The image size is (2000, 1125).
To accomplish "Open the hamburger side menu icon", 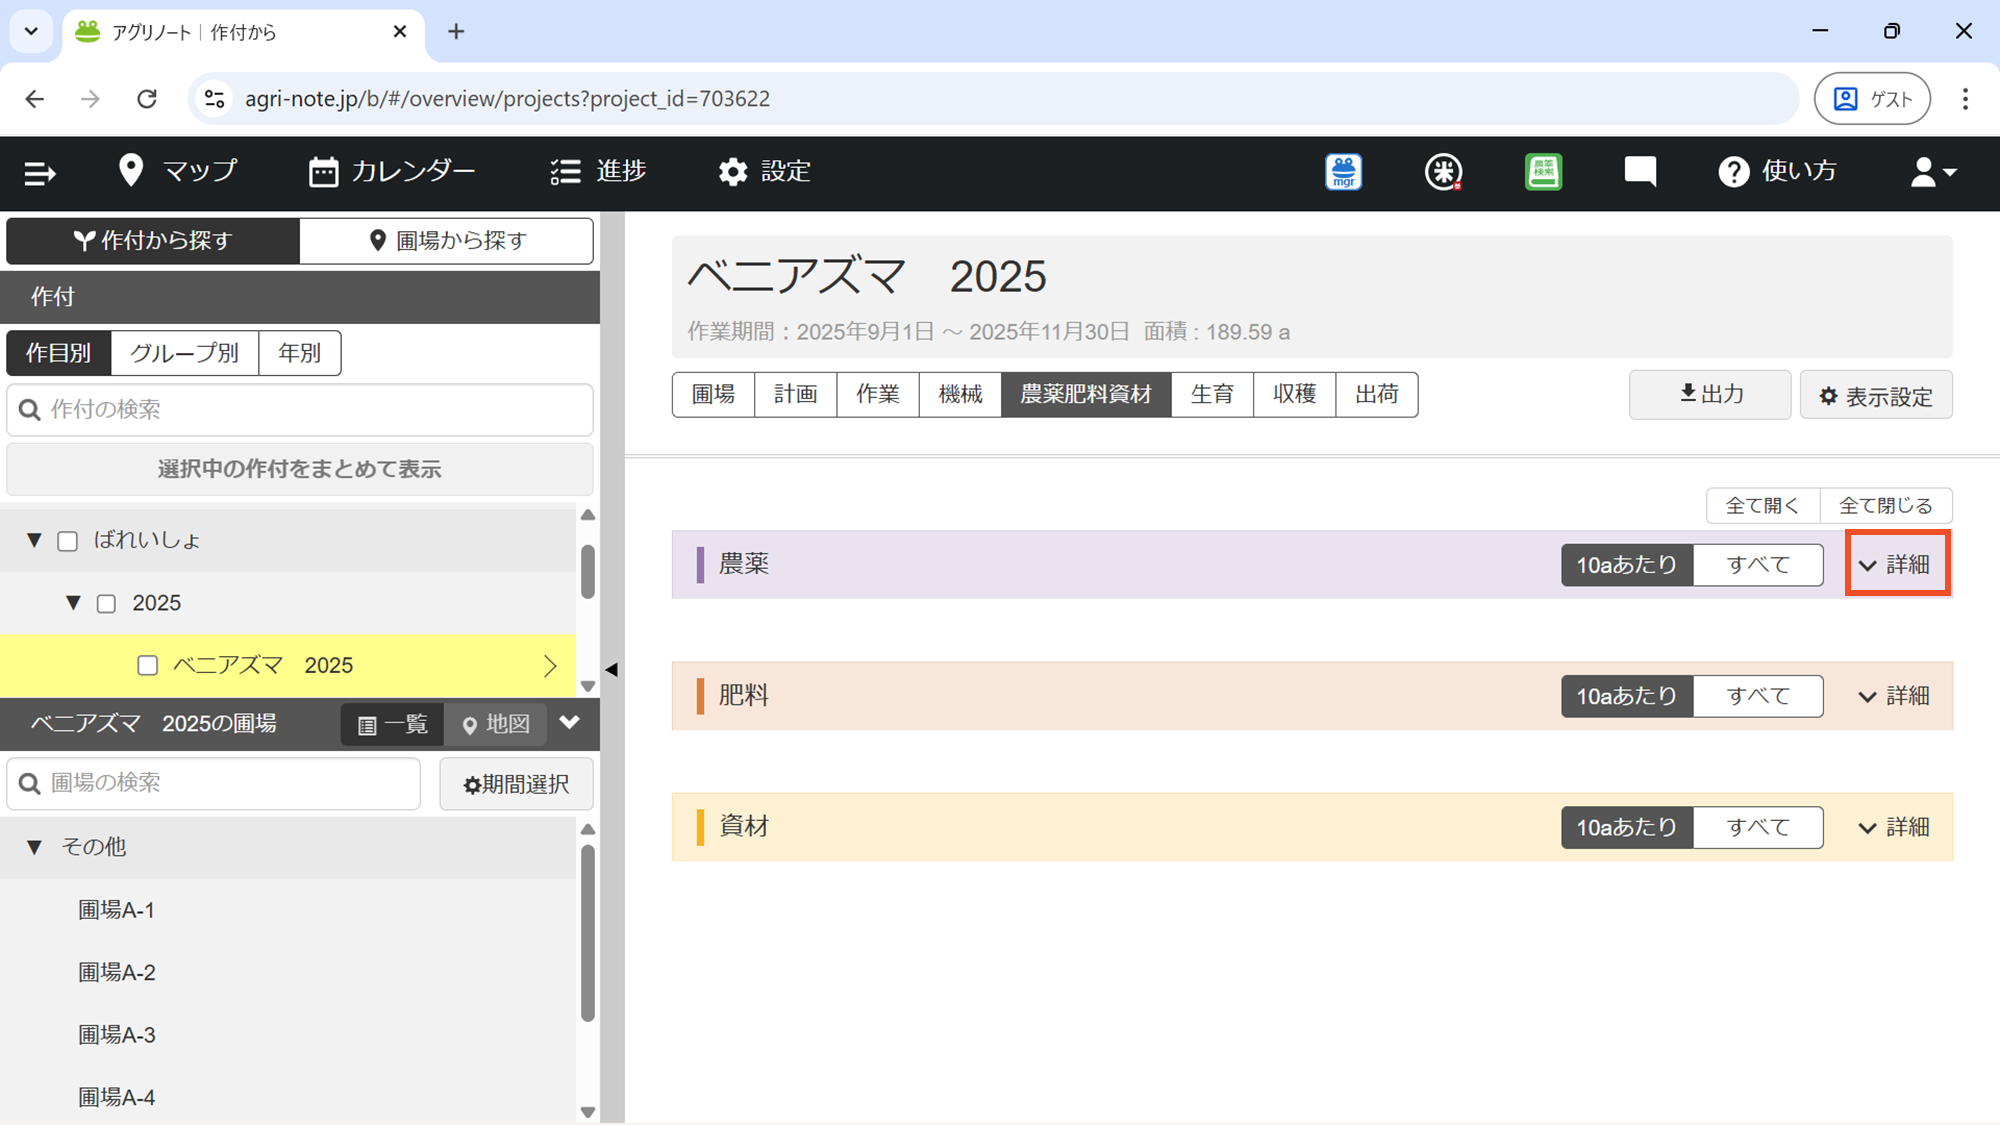I will (40, 173).
